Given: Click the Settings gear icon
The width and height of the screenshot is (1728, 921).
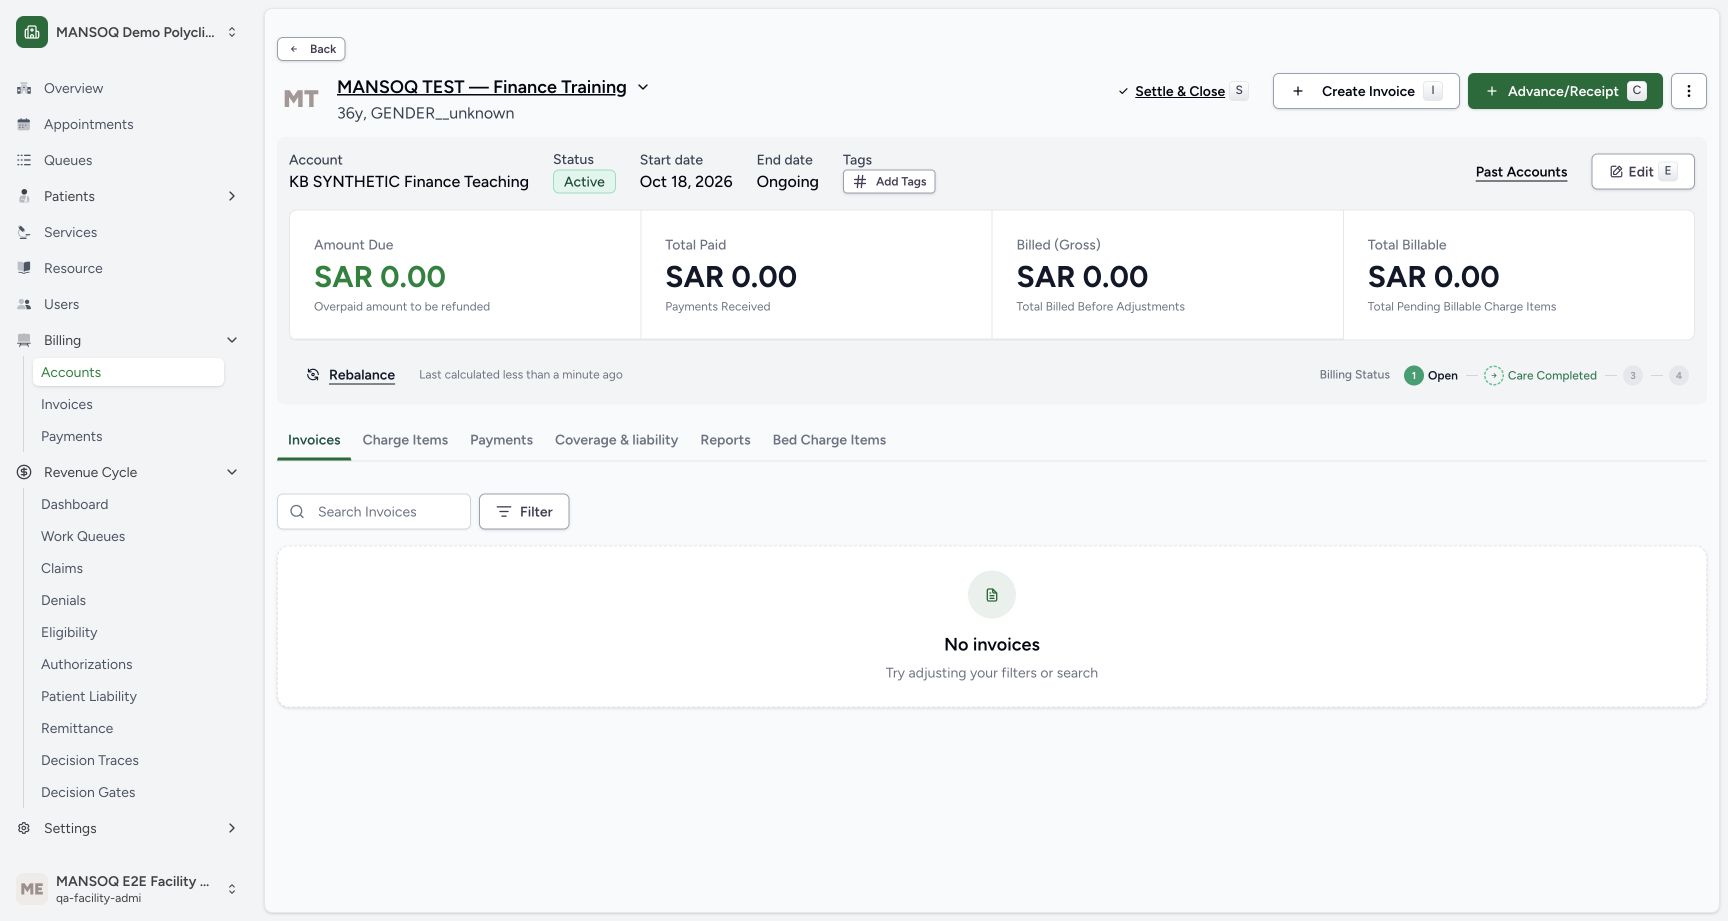Looking at the screenshot, I should [24, 828].
